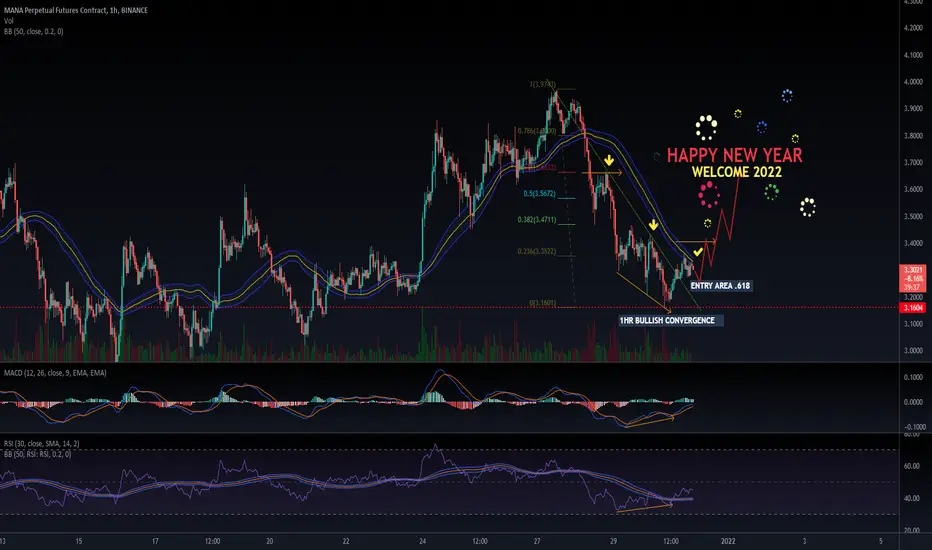Click the Fibonacci 1(3.9743) level label
Screen dimensions: 932x550
click(x=542, y=84)
